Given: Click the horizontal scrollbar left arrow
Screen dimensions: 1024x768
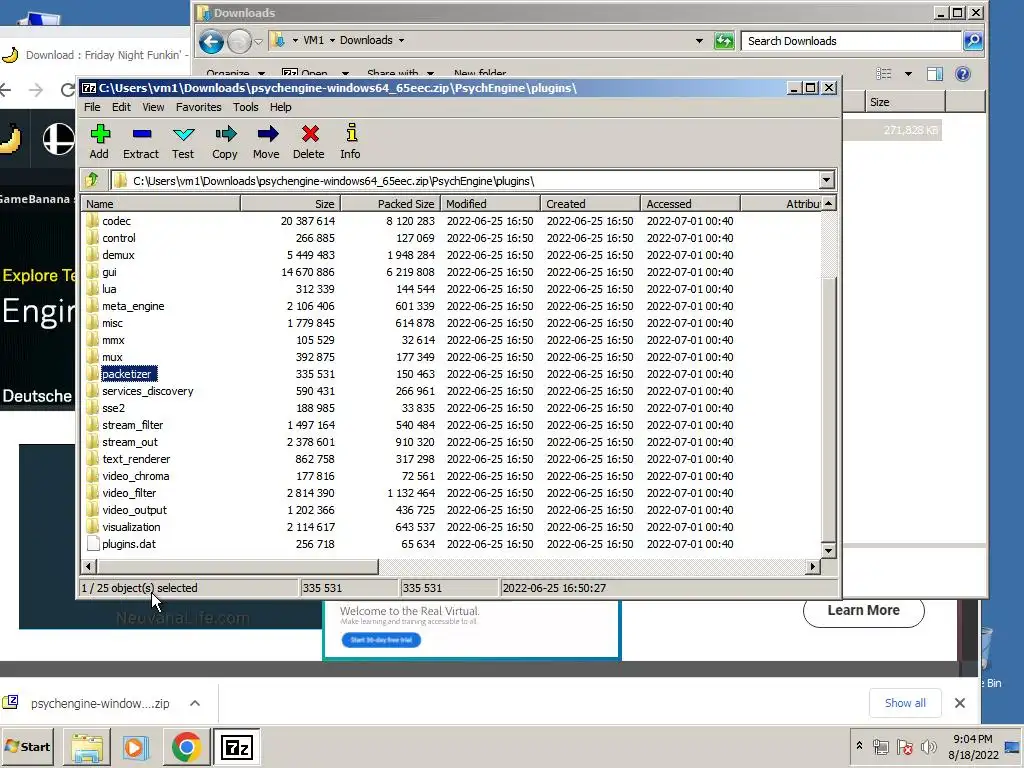Looking at the screenshot, I should coord(89,566).
